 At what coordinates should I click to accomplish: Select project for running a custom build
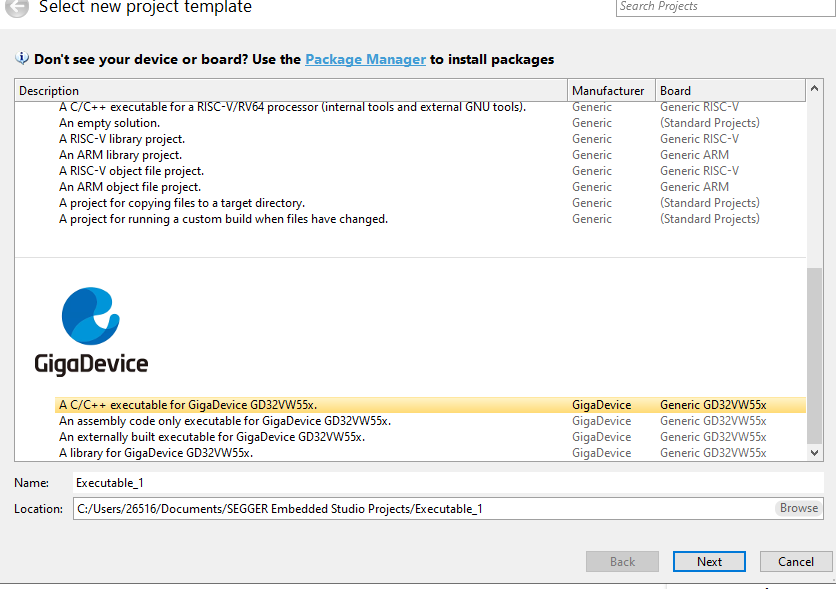tap(430, 219)
